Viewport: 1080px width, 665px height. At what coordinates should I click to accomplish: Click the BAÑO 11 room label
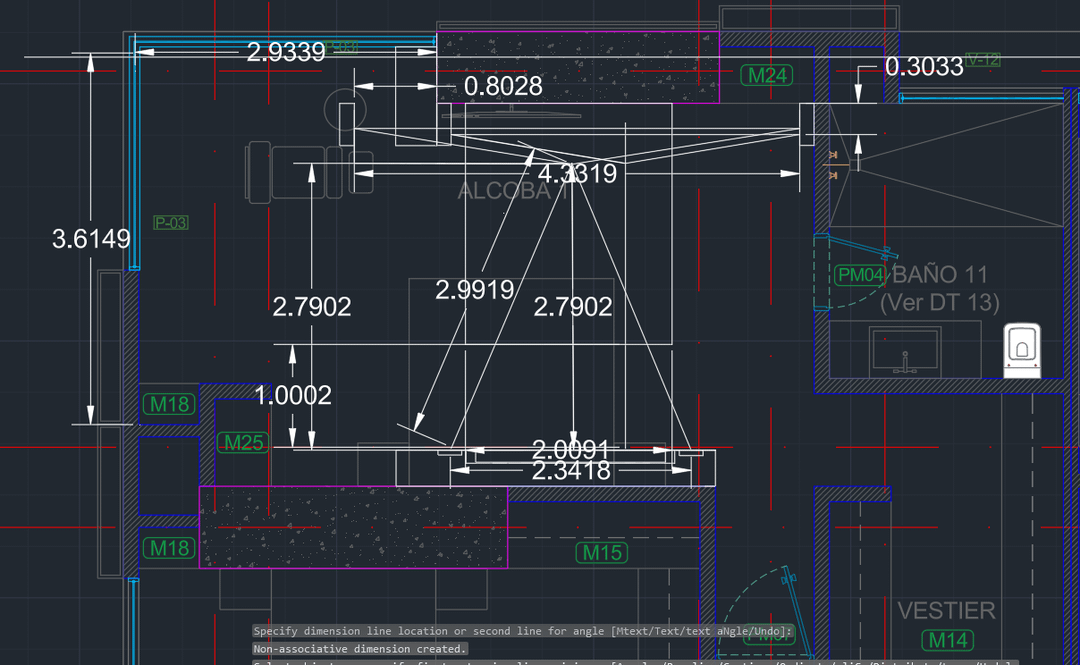click(x=940, y=274)
